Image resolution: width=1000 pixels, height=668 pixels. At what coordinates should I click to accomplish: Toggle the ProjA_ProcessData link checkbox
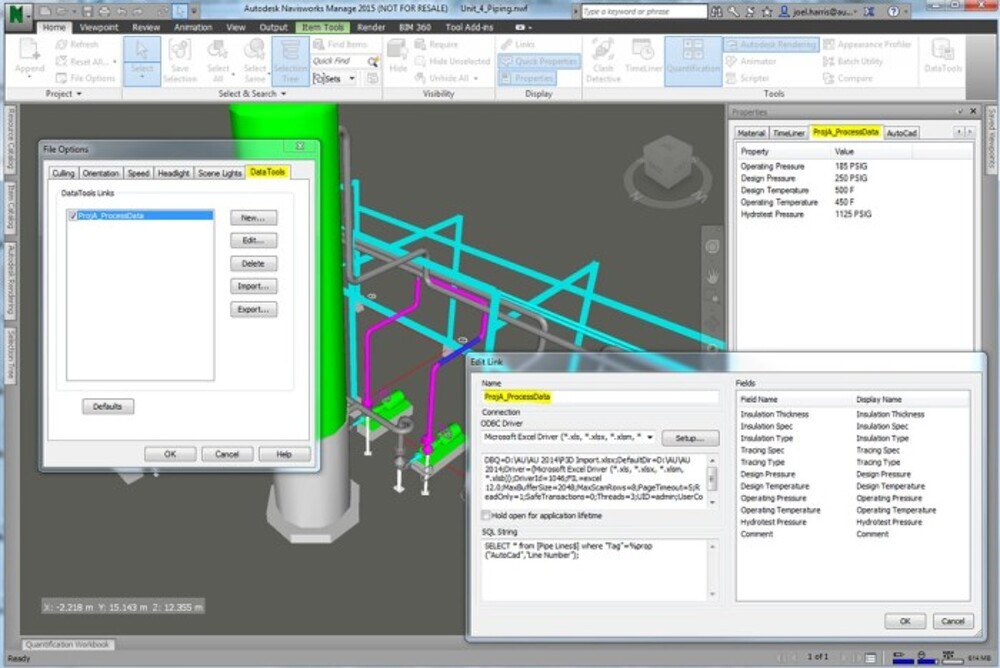pyautogui.click(x=72, y=216)
